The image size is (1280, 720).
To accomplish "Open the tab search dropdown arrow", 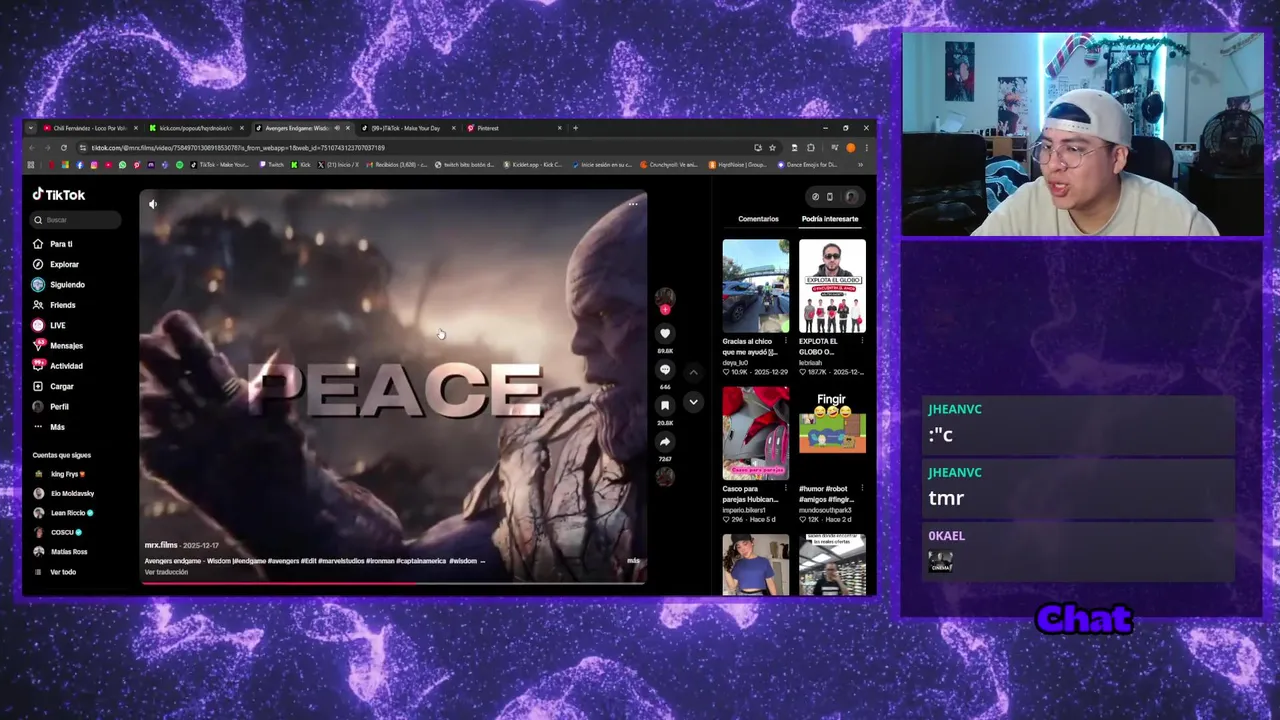I will point(30,128).
